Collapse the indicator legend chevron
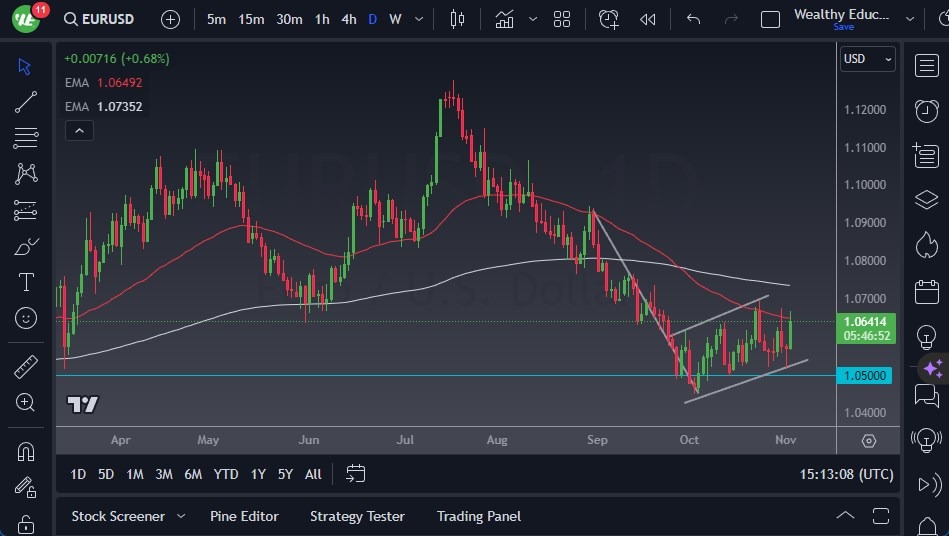Image resolution: width=949 pixels, height=536 pixels. click(x=78, y=130)
